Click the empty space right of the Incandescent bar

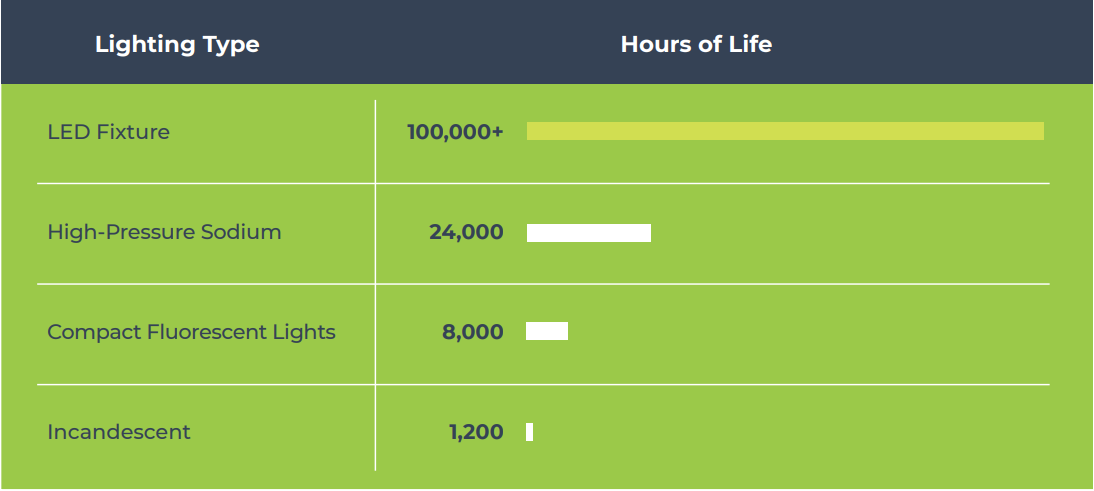790,432
